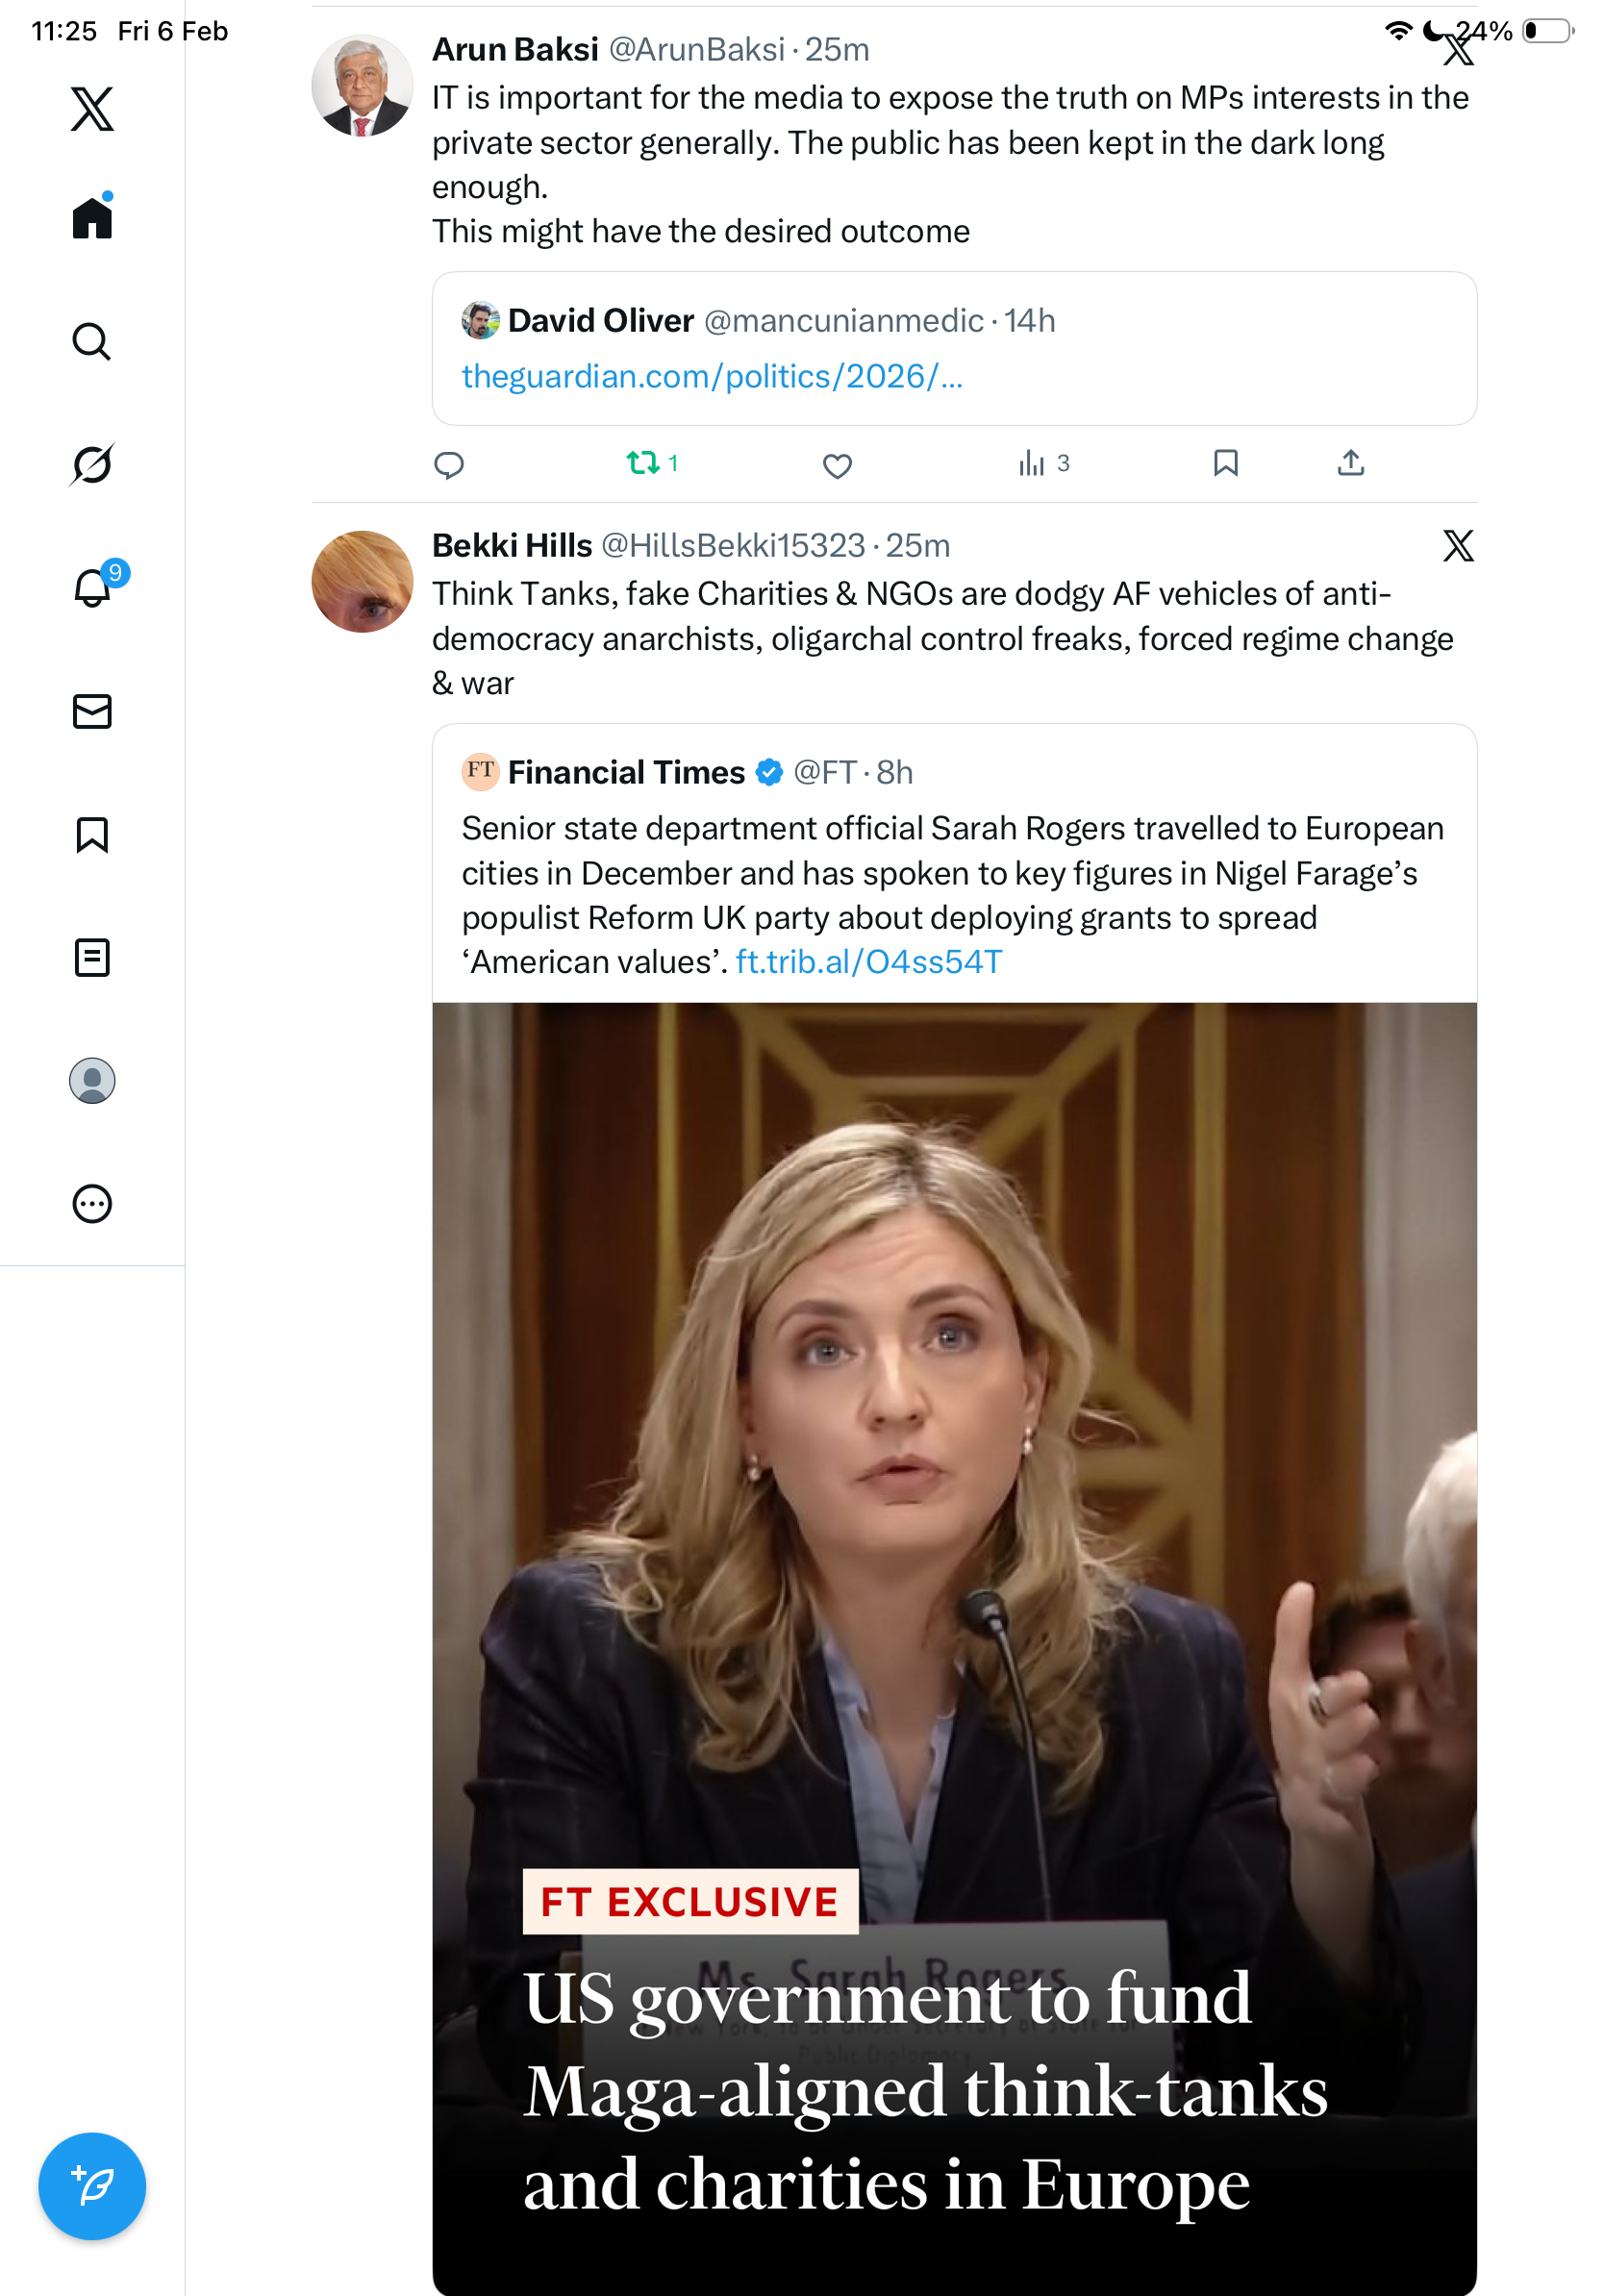
Task: Open theguardian.com politics link
Action: pyautogui.click(x=712, y=377)
